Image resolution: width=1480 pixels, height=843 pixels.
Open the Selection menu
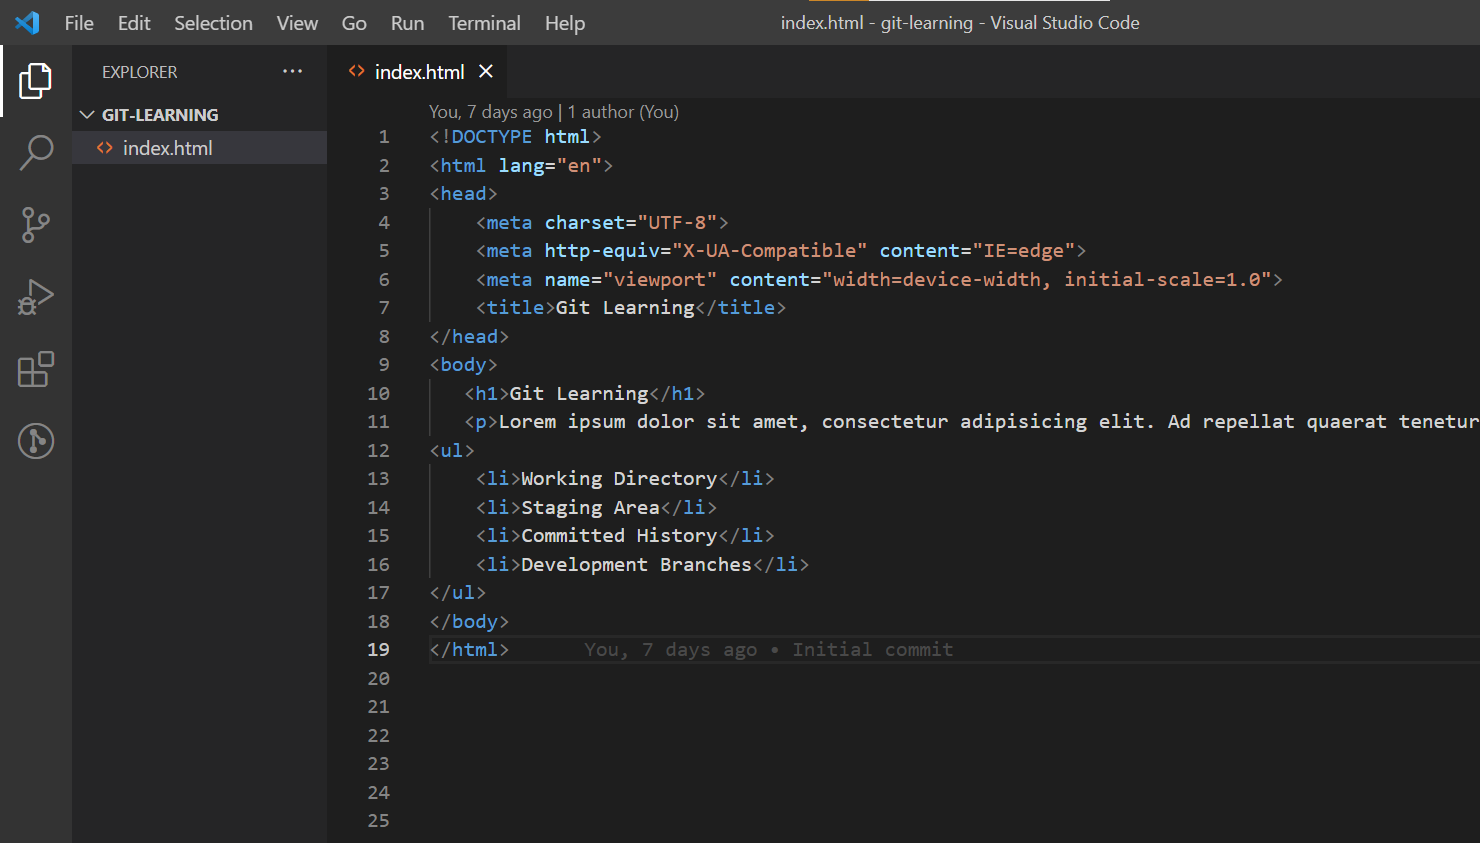tap(213, 23)
